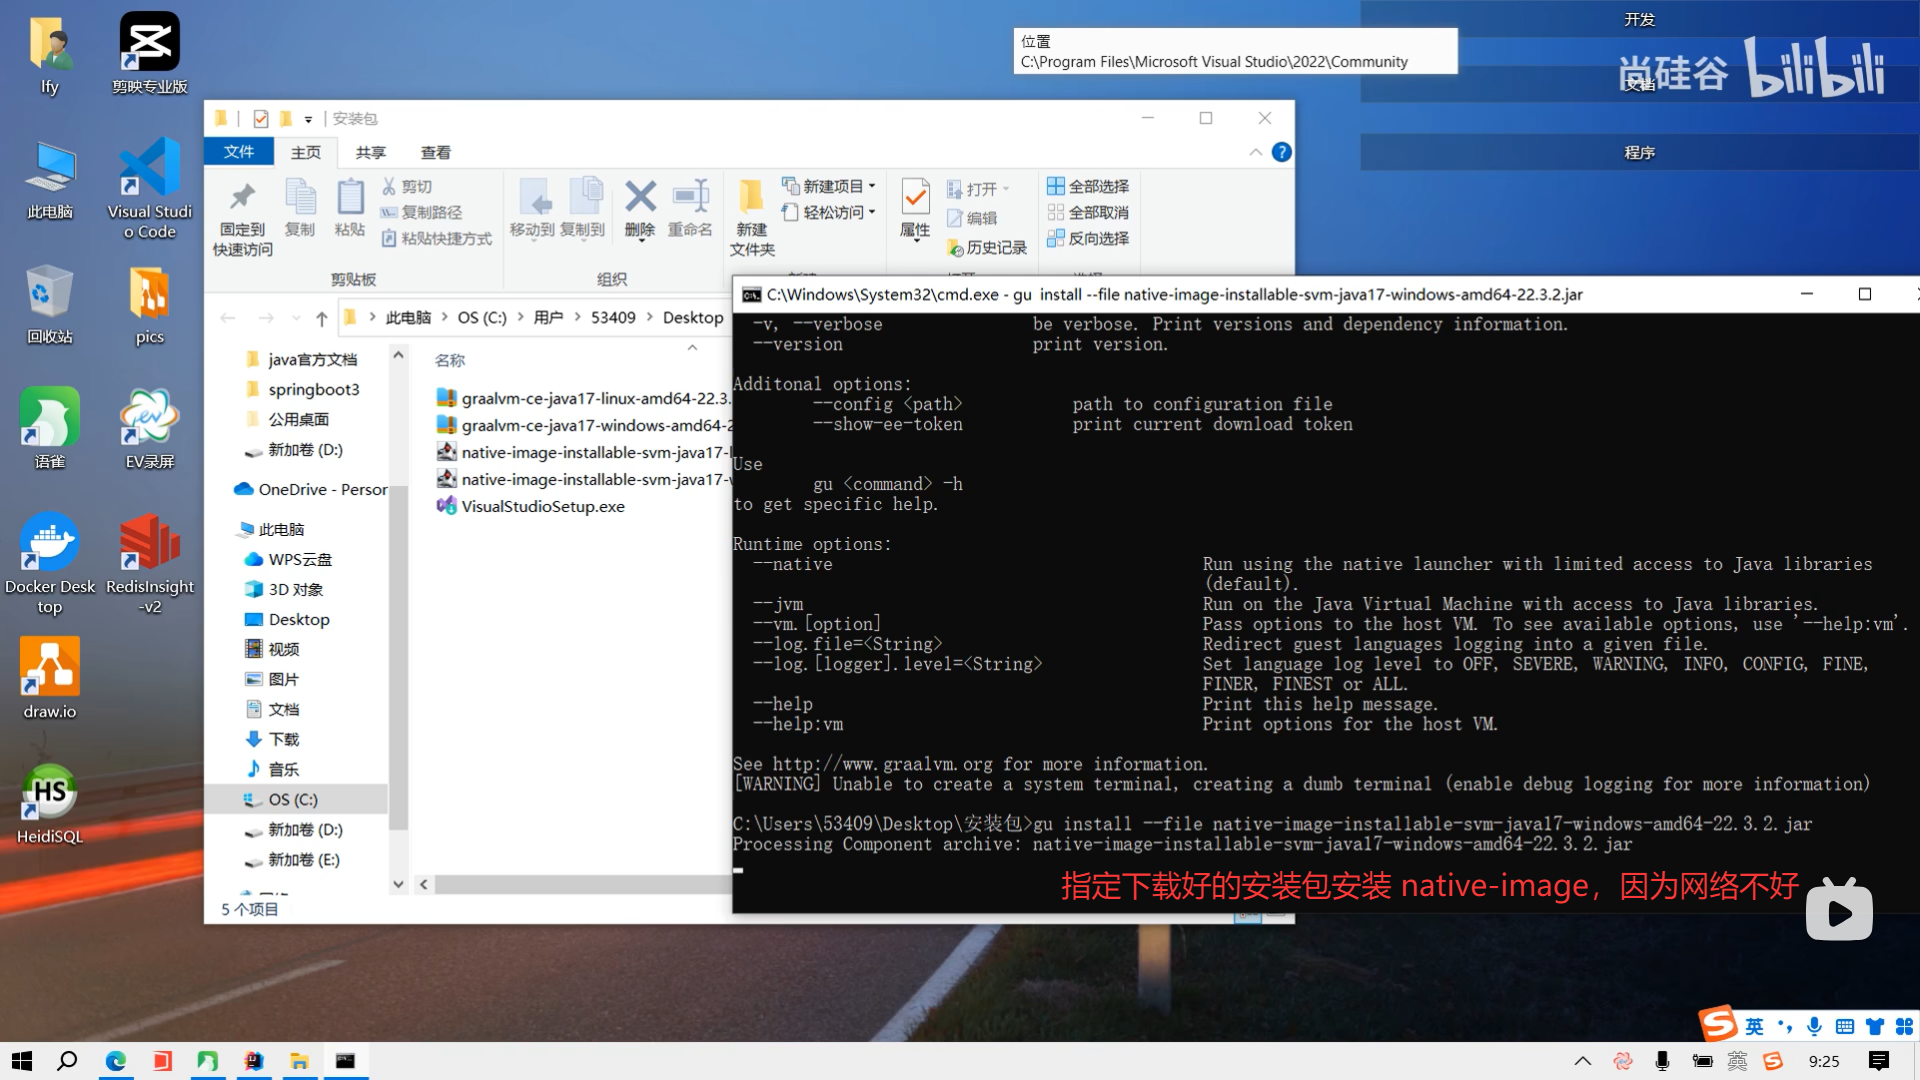Expand Easy Access (轻松访问) dropdown
This screenshot has width=1920, height=1080.
pyautogui.click(x=830, y=212)
